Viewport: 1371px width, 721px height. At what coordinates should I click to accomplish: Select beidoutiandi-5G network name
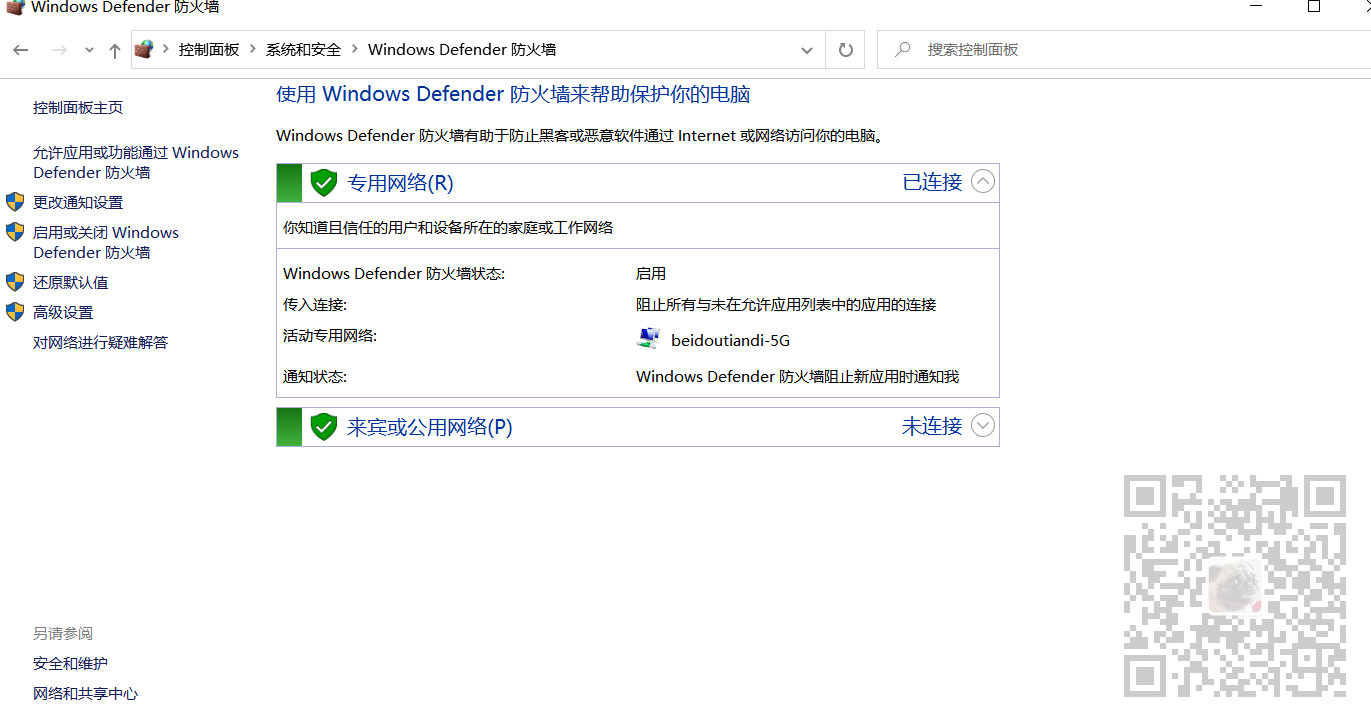point(730,340)
